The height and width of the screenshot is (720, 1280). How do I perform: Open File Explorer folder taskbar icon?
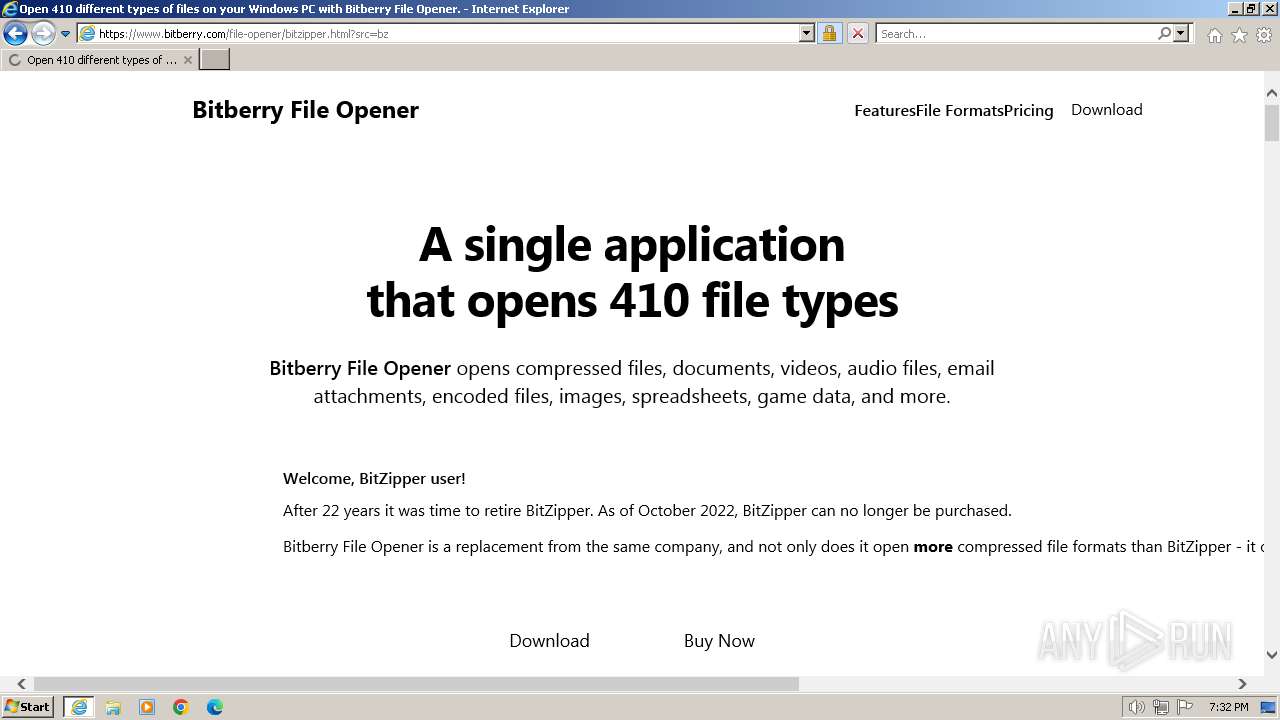(x=113, y=707)
